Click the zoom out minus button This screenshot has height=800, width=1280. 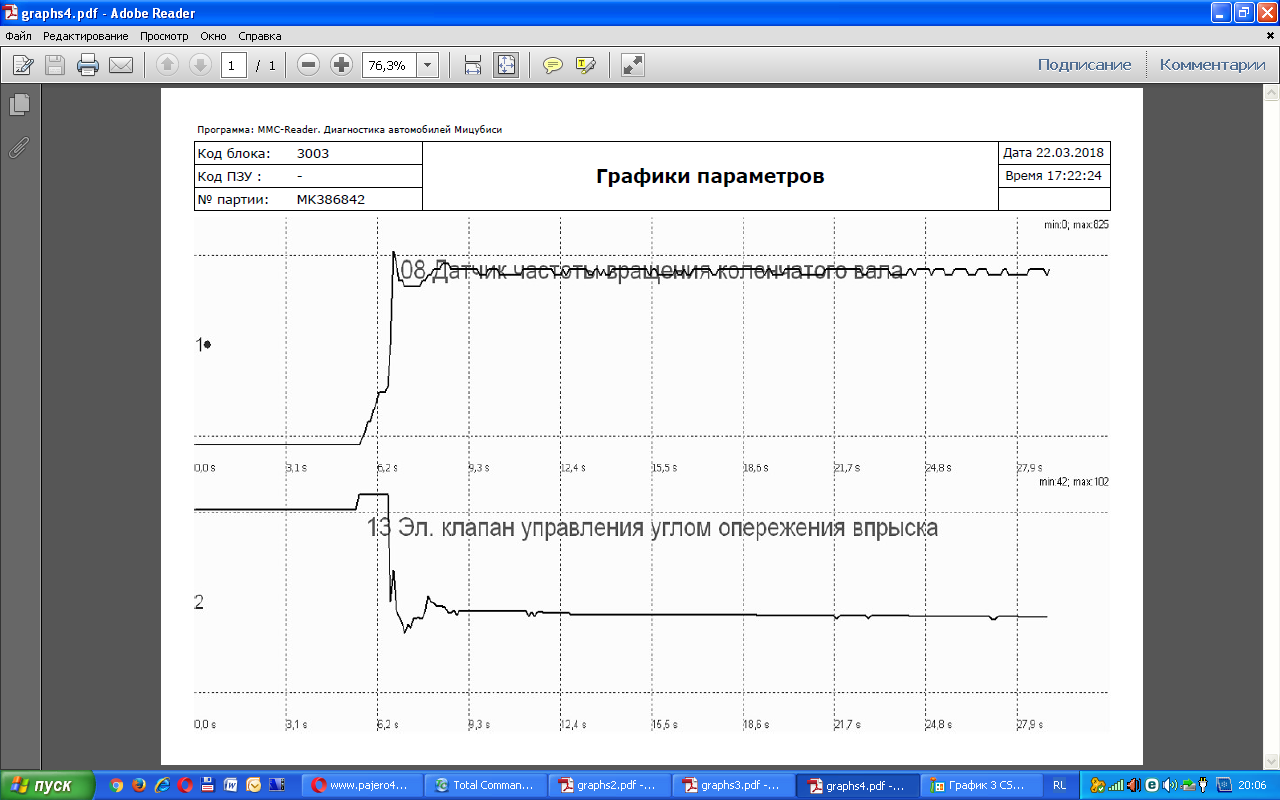(x=309, y=66)
